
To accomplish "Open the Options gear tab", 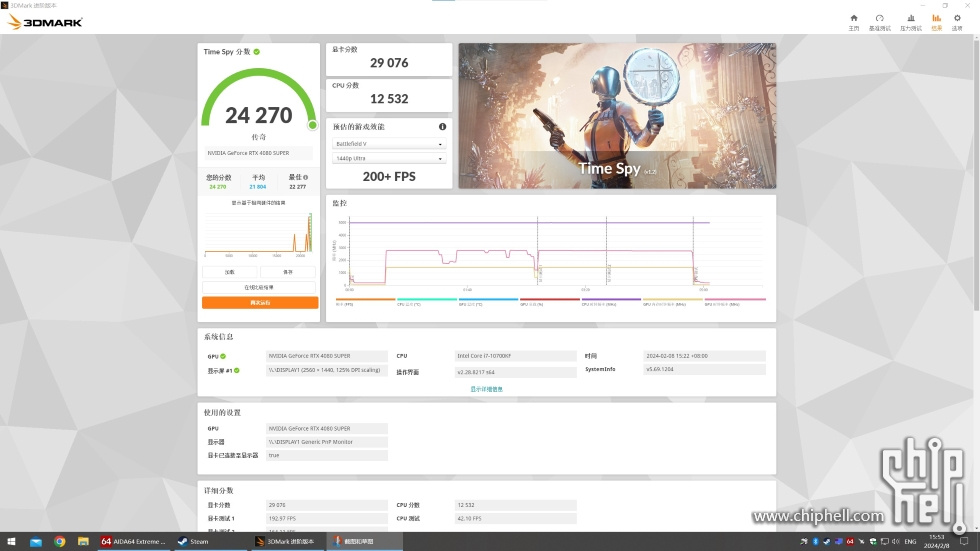I will (x=957, y=22).
